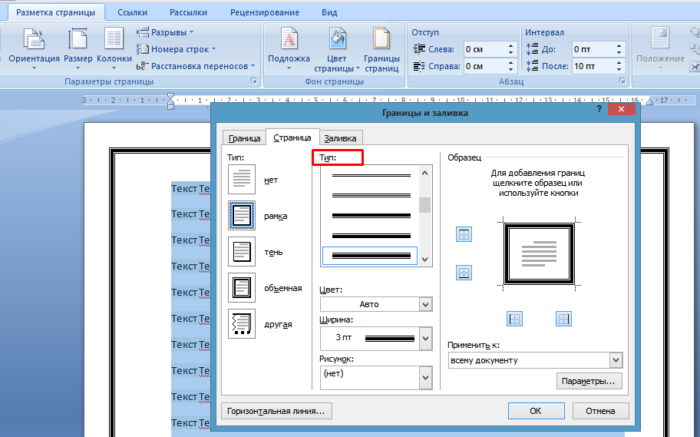
Task: Open the Подложка watermark menu
Action: pyautogui.click(x=289, y=49)
